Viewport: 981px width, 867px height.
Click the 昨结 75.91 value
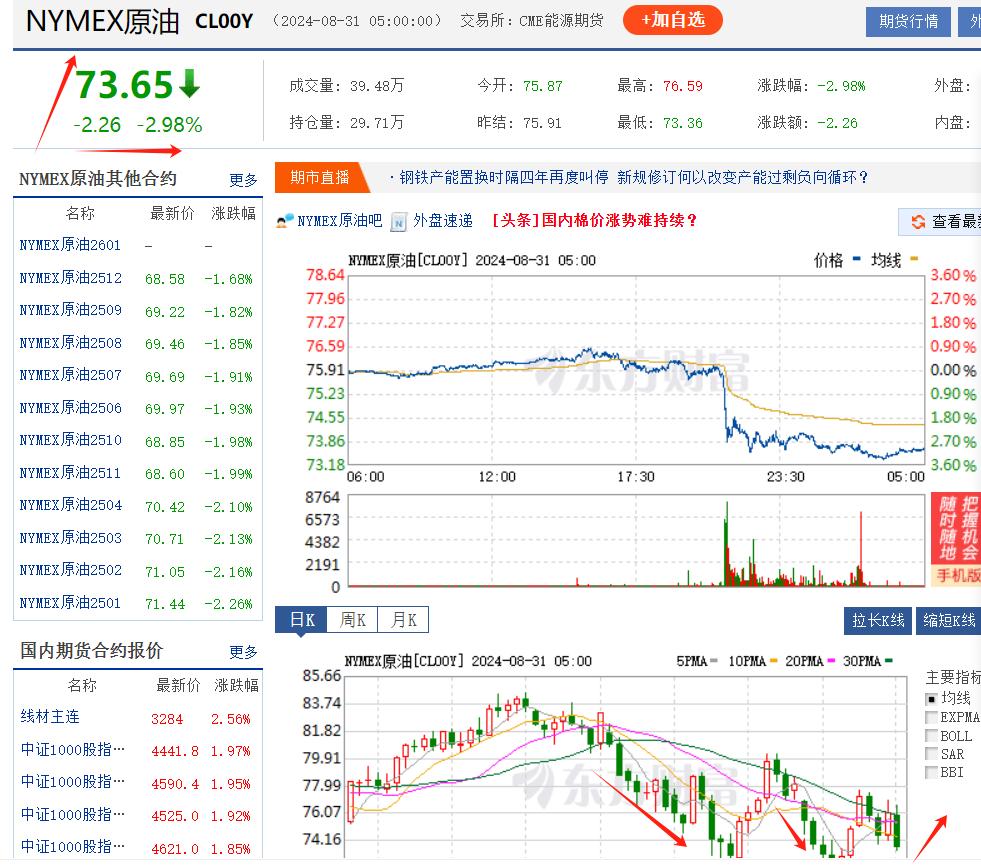click(542, 123)
